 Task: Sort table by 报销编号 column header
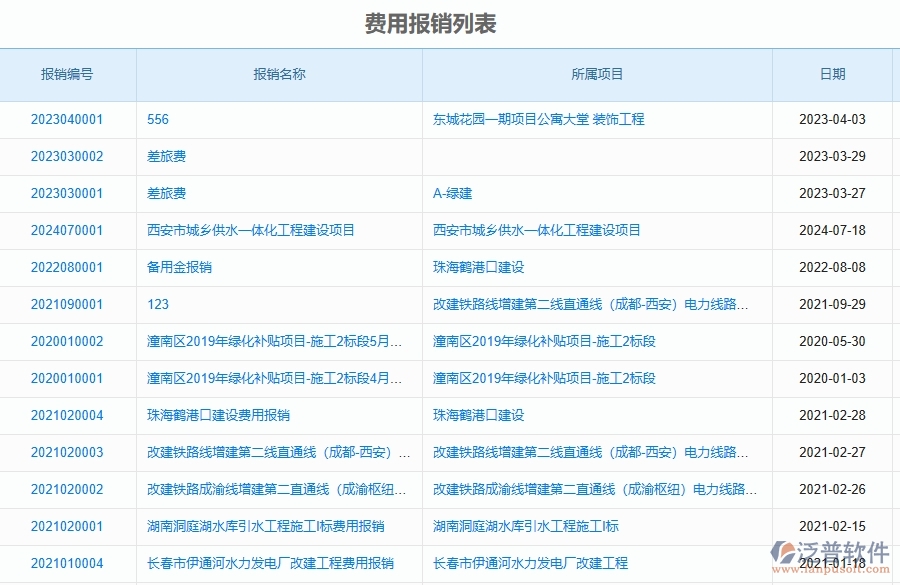67,74
